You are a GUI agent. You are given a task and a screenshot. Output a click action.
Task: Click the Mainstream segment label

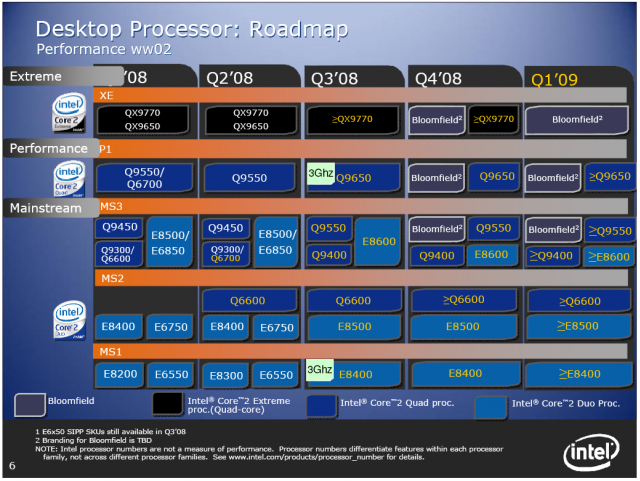pyautogui.click(x=46, y=208)
